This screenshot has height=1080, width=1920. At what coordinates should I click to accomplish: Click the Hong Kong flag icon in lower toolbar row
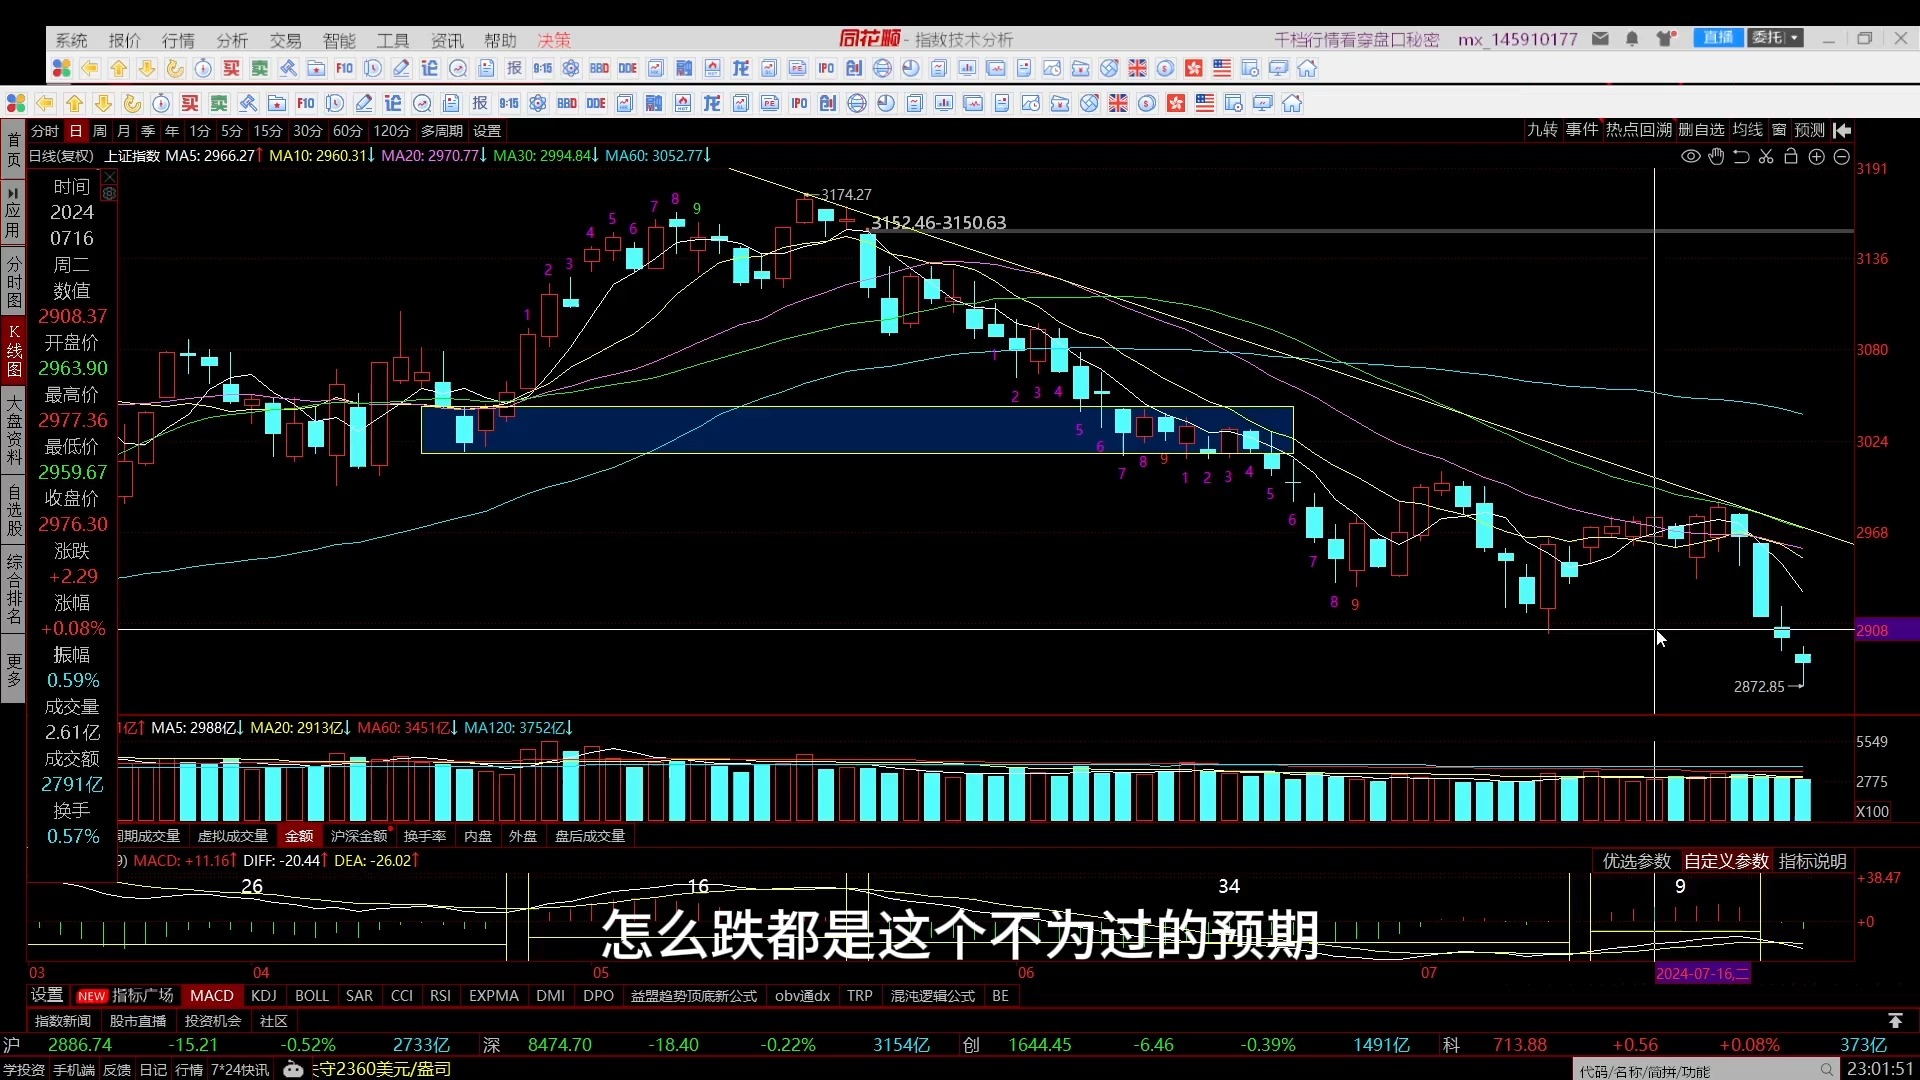(x=1176, y=103)
